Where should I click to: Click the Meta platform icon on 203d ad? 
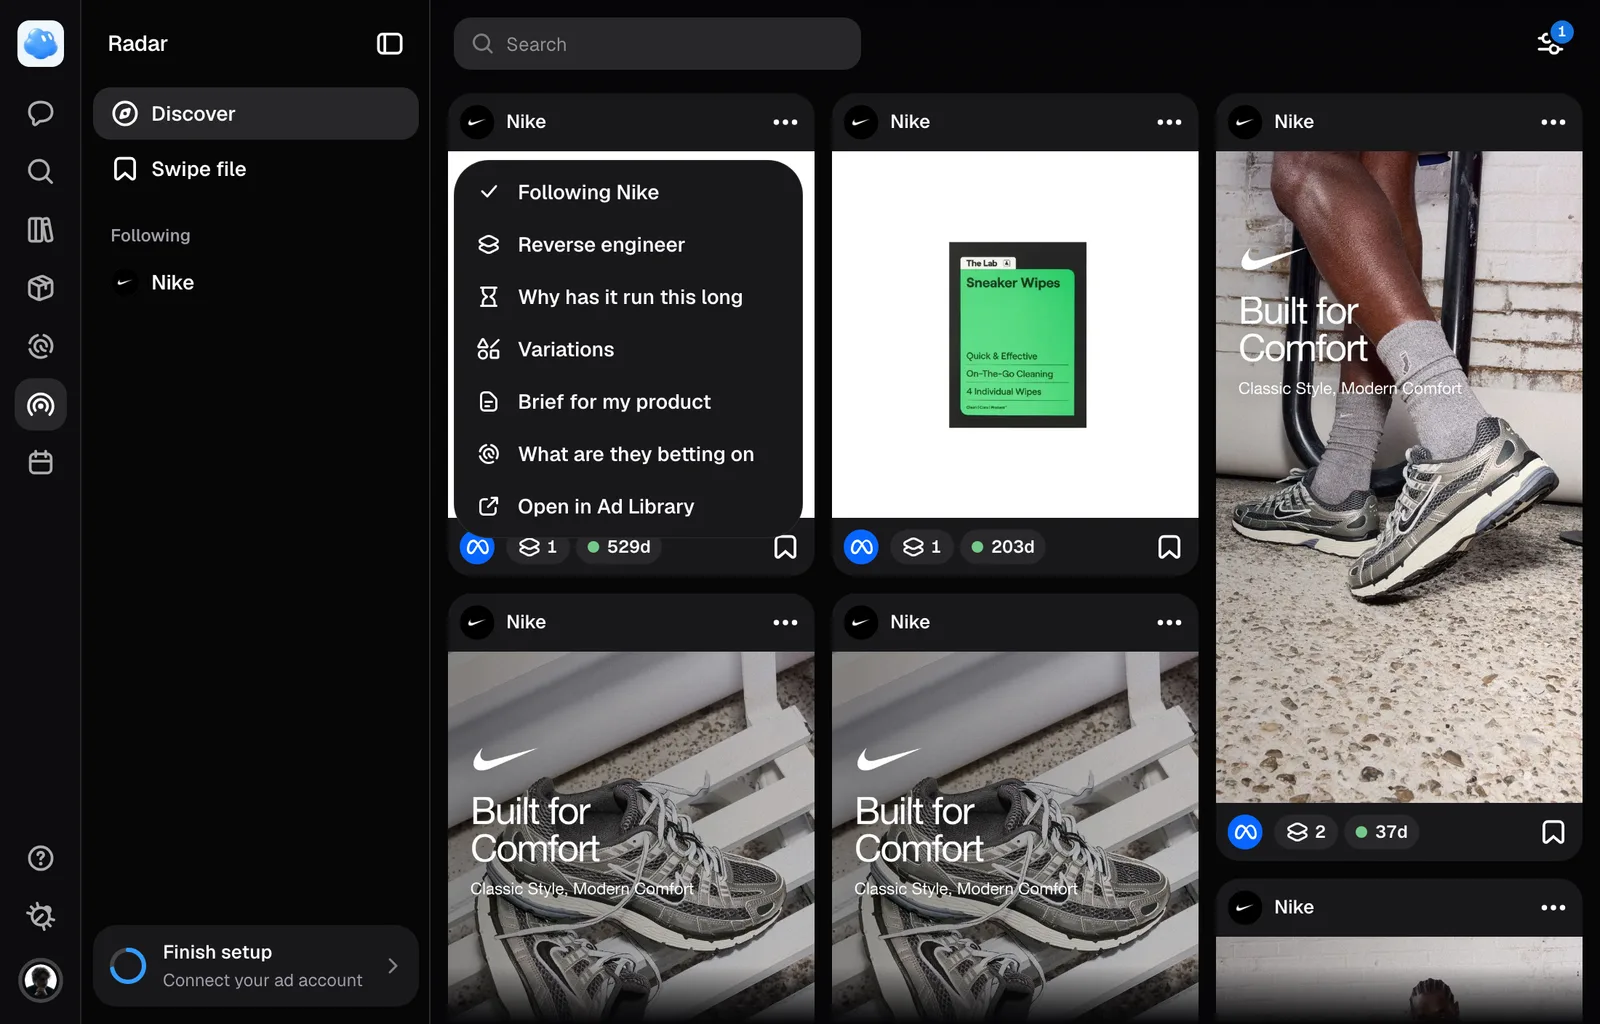pyautogui.click(x=861, y=547)
